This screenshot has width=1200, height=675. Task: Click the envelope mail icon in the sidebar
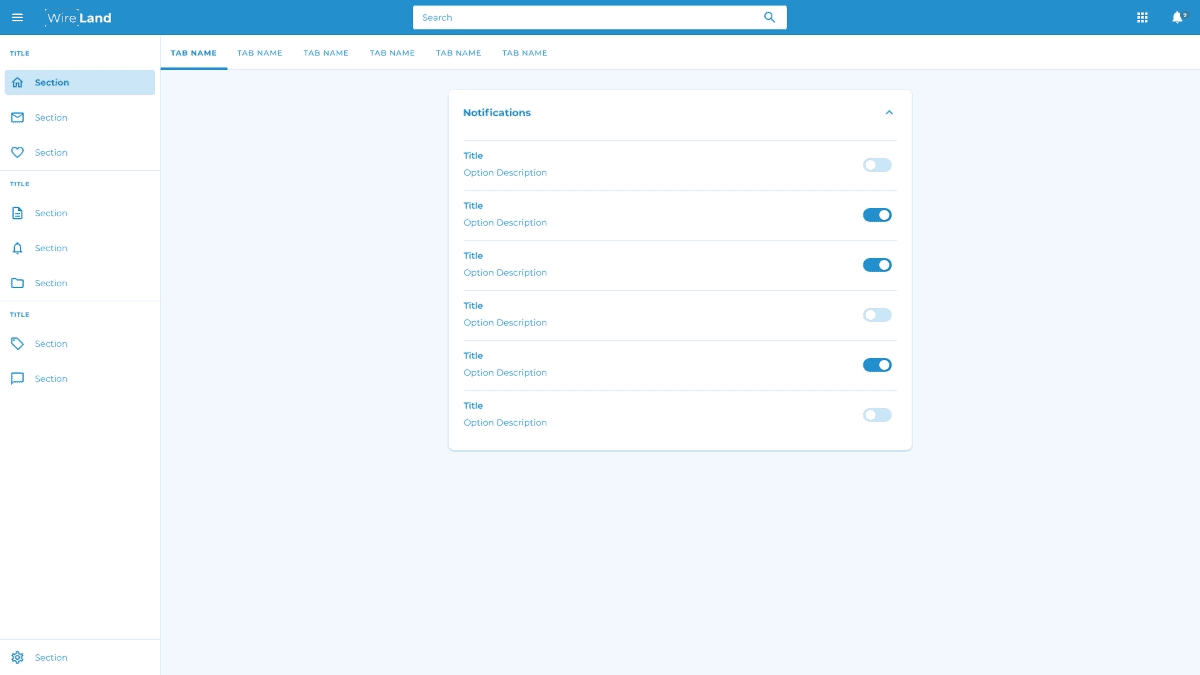[17, 118]
